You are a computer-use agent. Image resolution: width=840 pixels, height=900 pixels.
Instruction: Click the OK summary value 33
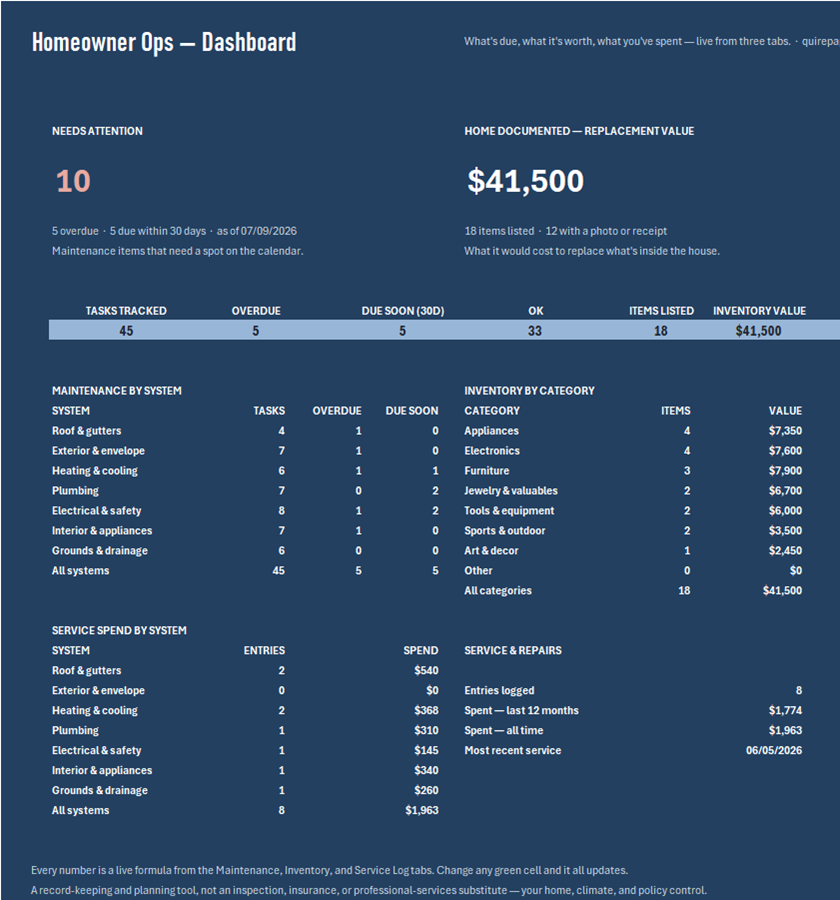pyautogui.click(x=535, y=331)
